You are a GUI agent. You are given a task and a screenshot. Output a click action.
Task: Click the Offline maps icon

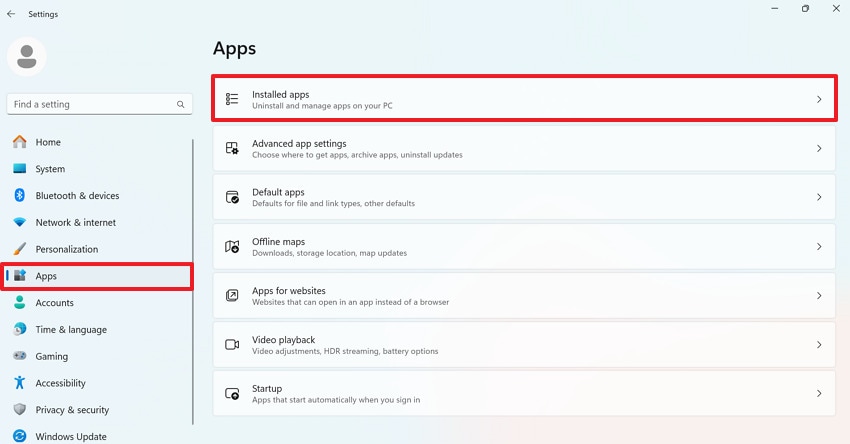click(x=232, y=247)
